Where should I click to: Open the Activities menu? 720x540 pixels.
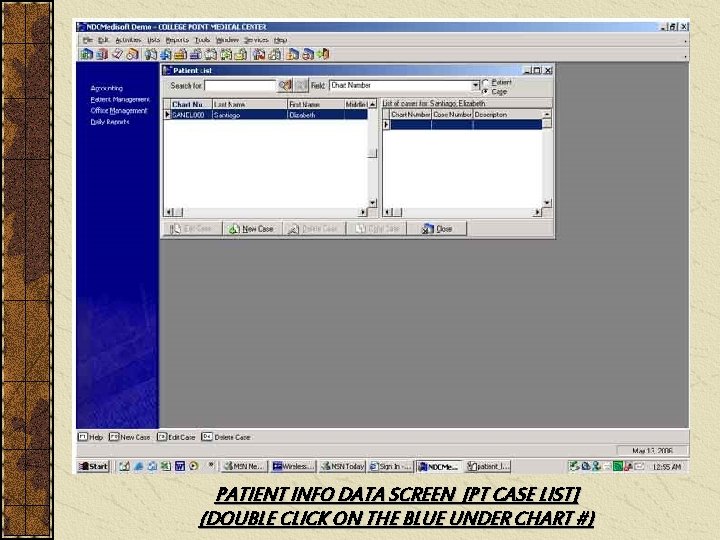pos(128,40)
